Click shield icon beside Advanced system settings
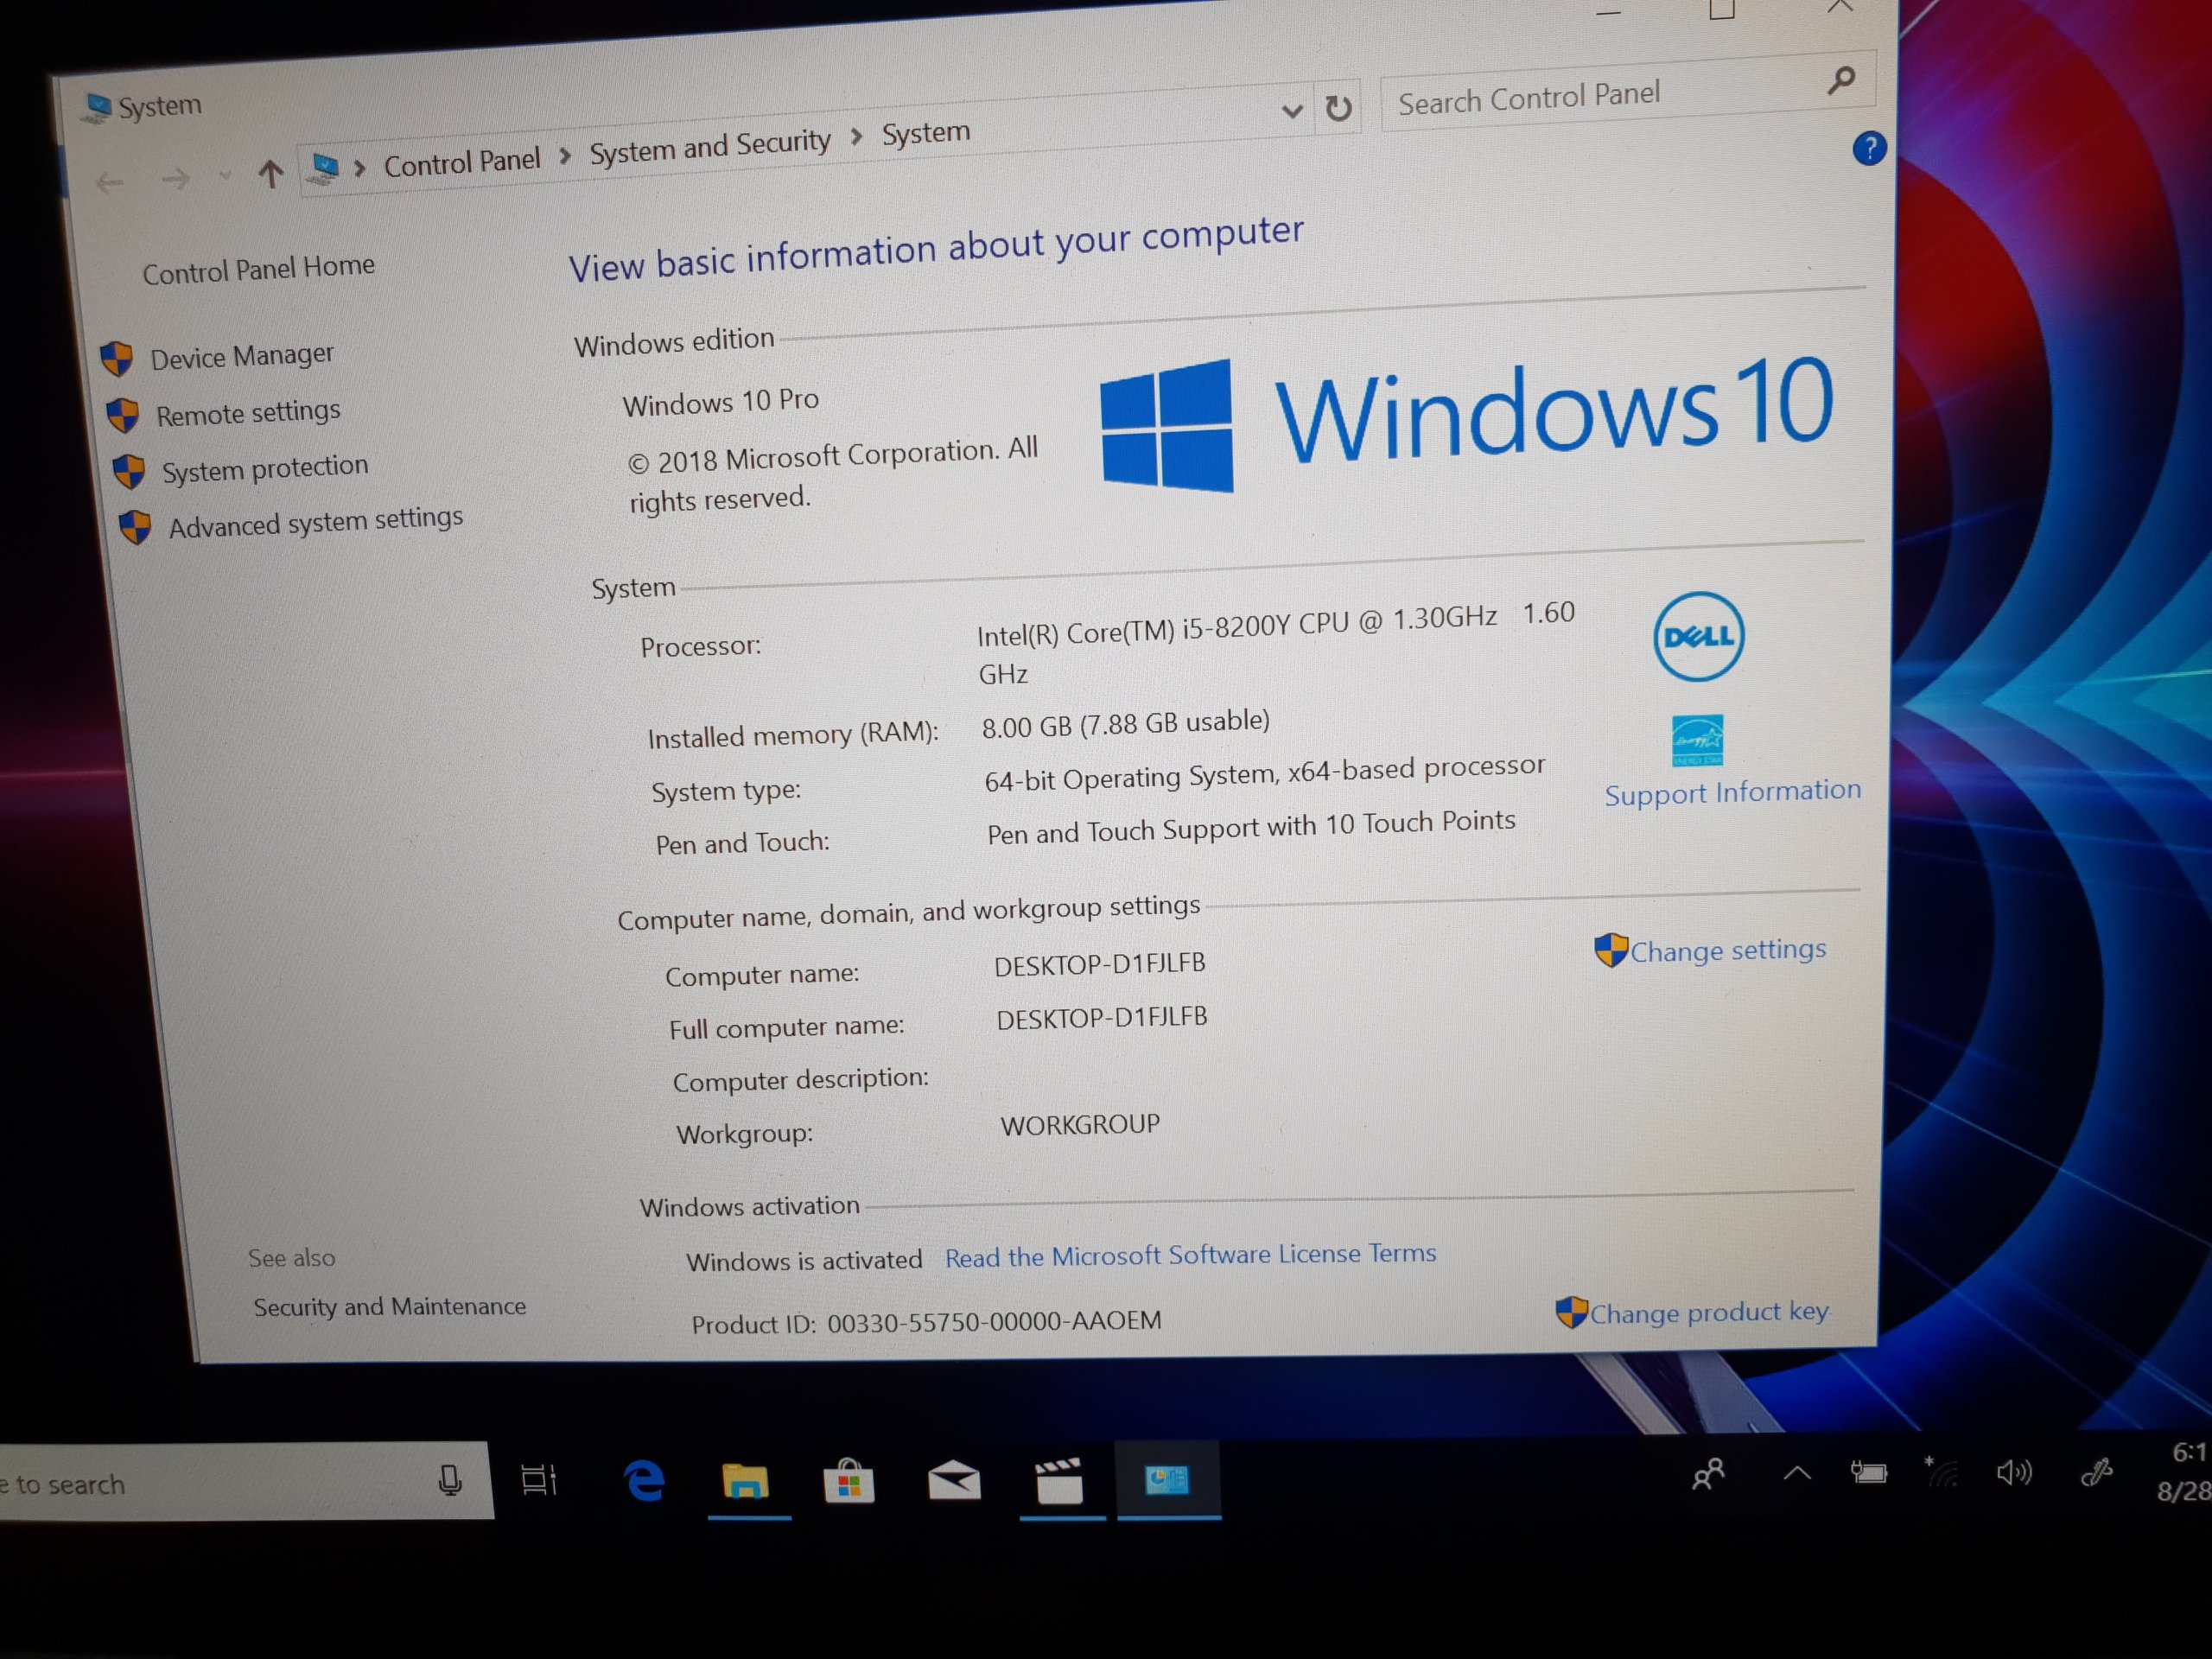The height and width of the screenshot is (1659, 2212). [135, 527]
